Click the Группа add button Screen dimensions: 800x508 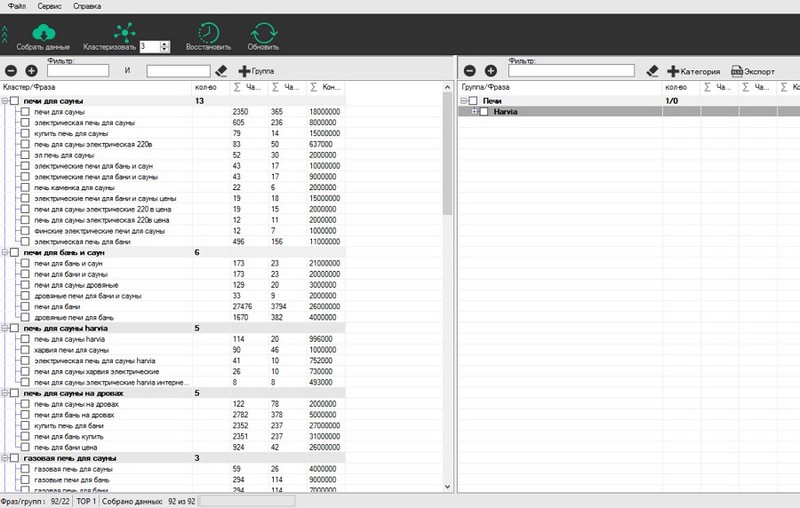point(257,71)
